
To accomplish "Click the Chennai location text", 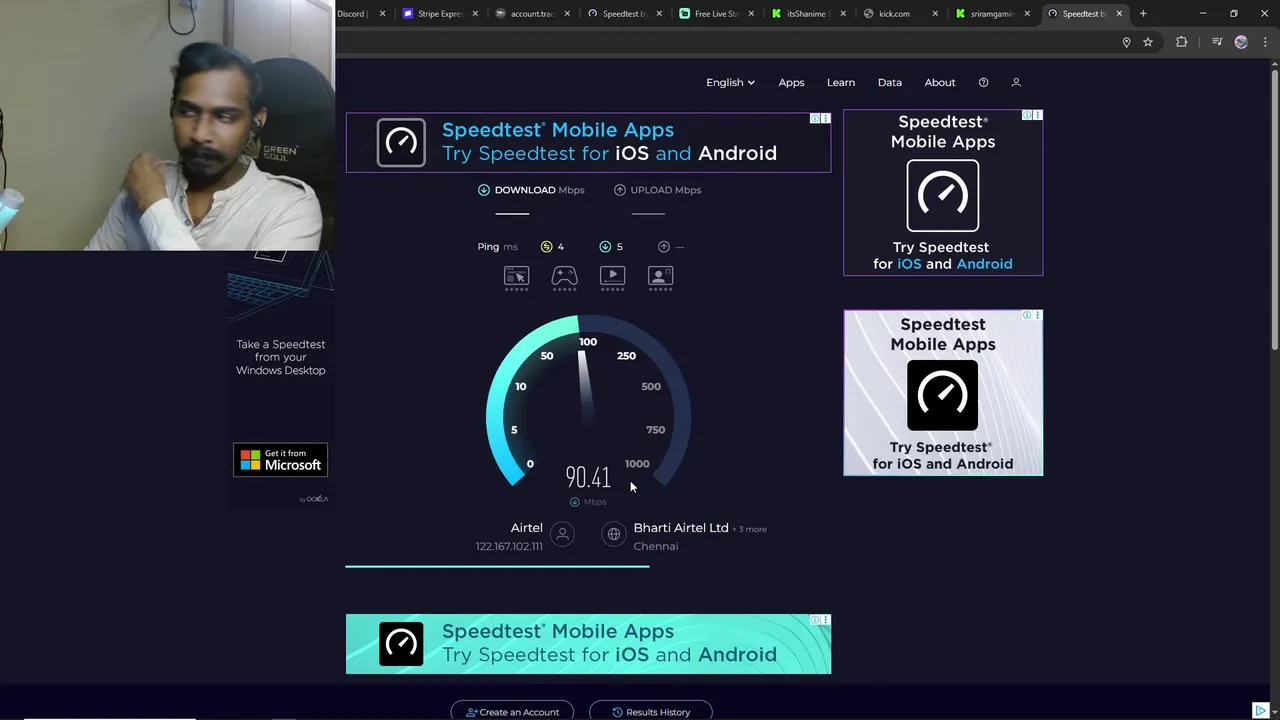I will click(656, 546).
